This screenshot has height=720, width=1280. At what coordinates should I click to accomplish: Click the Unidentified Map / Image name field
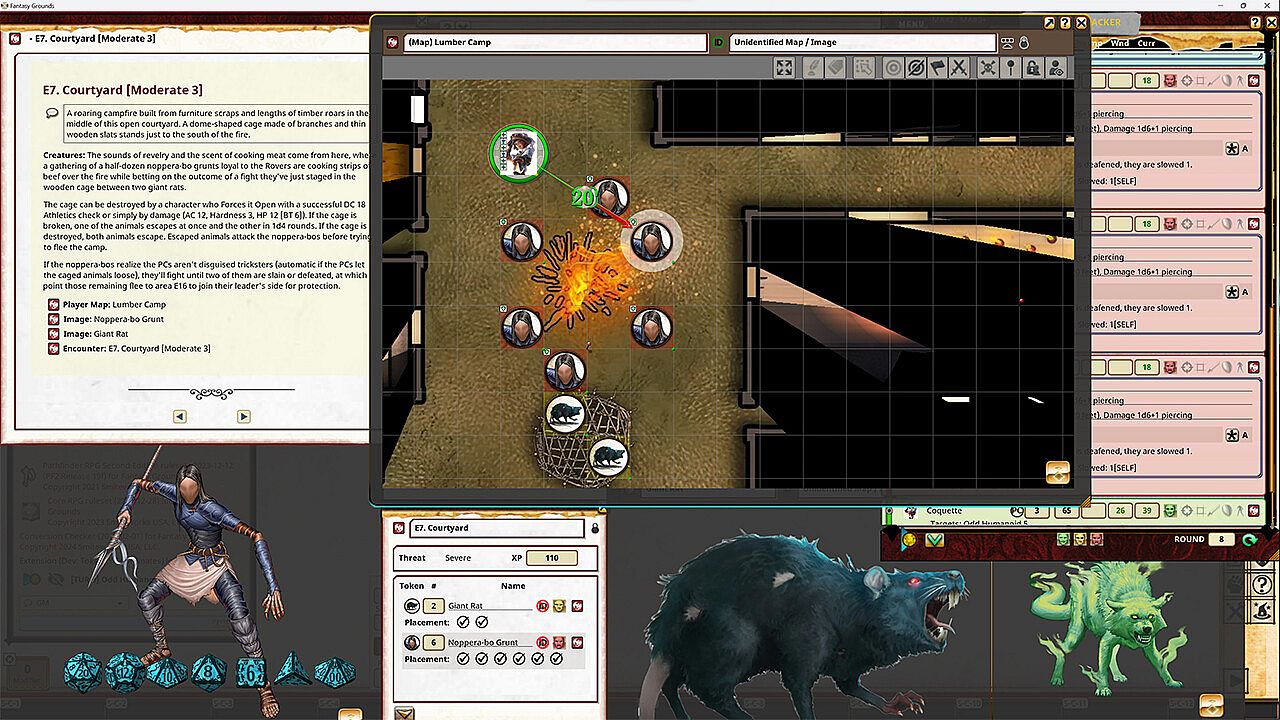click(x=863, y=42)
